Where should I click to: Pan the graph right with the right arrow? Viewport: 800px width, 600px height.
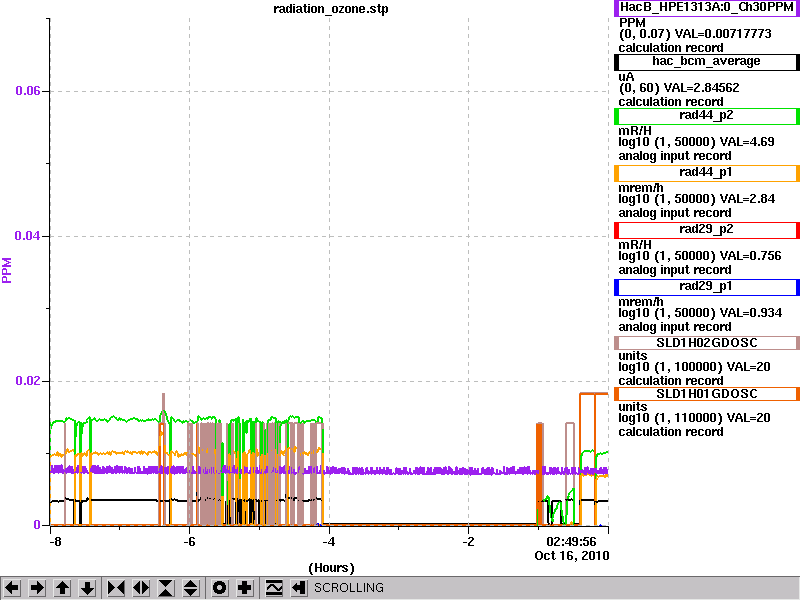point(37,588)
